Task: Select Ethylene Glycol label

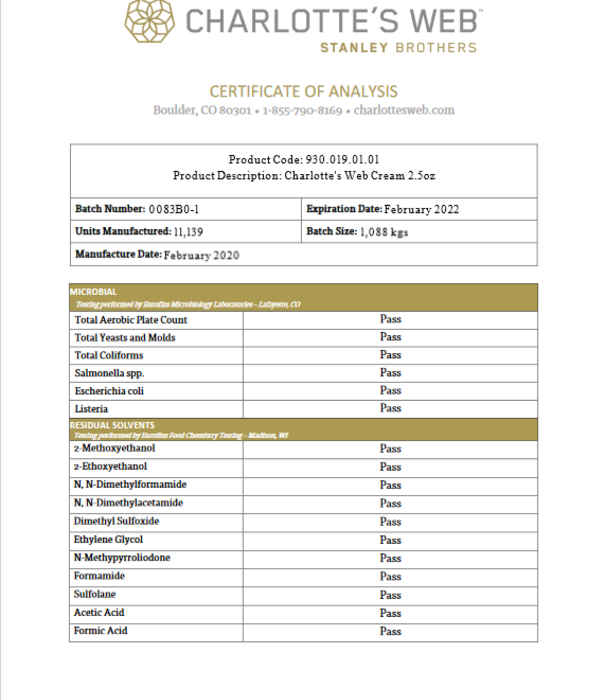Action: tap(108, 540)
